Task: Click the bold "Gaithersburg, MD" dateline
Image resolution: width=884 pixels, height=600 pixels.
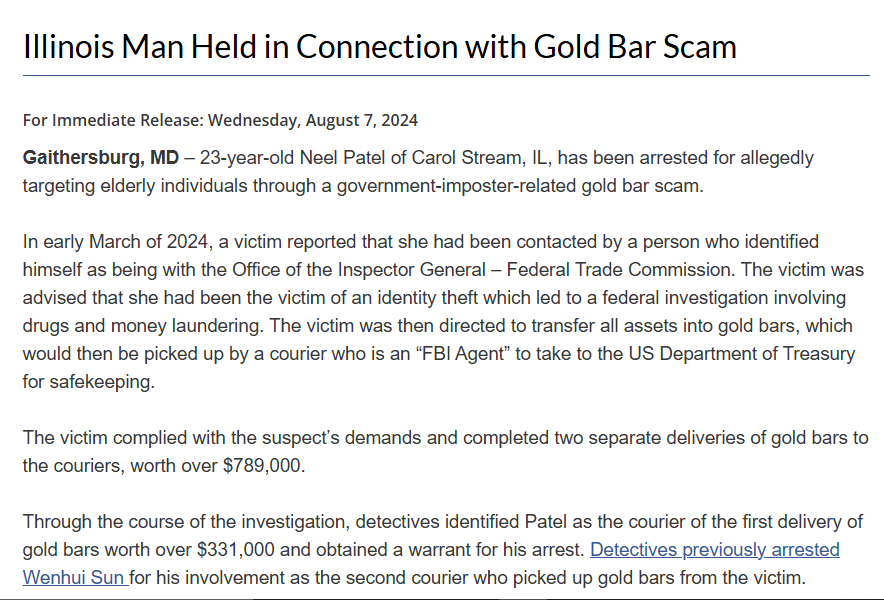Action: tap(100, 157)
